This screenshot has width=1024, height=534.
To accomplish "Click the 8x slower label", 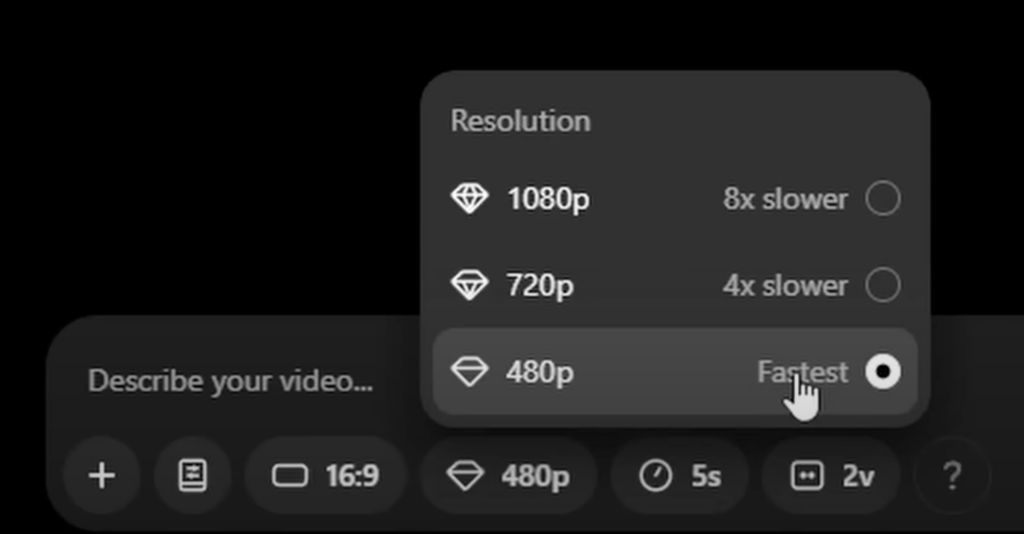I will coord(786,198).
